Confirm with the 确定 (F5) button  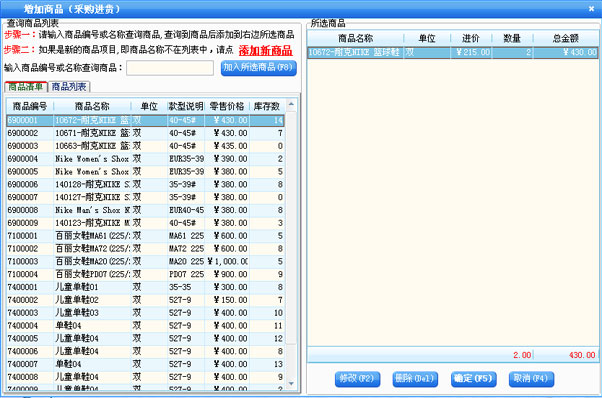pos(473,379)
